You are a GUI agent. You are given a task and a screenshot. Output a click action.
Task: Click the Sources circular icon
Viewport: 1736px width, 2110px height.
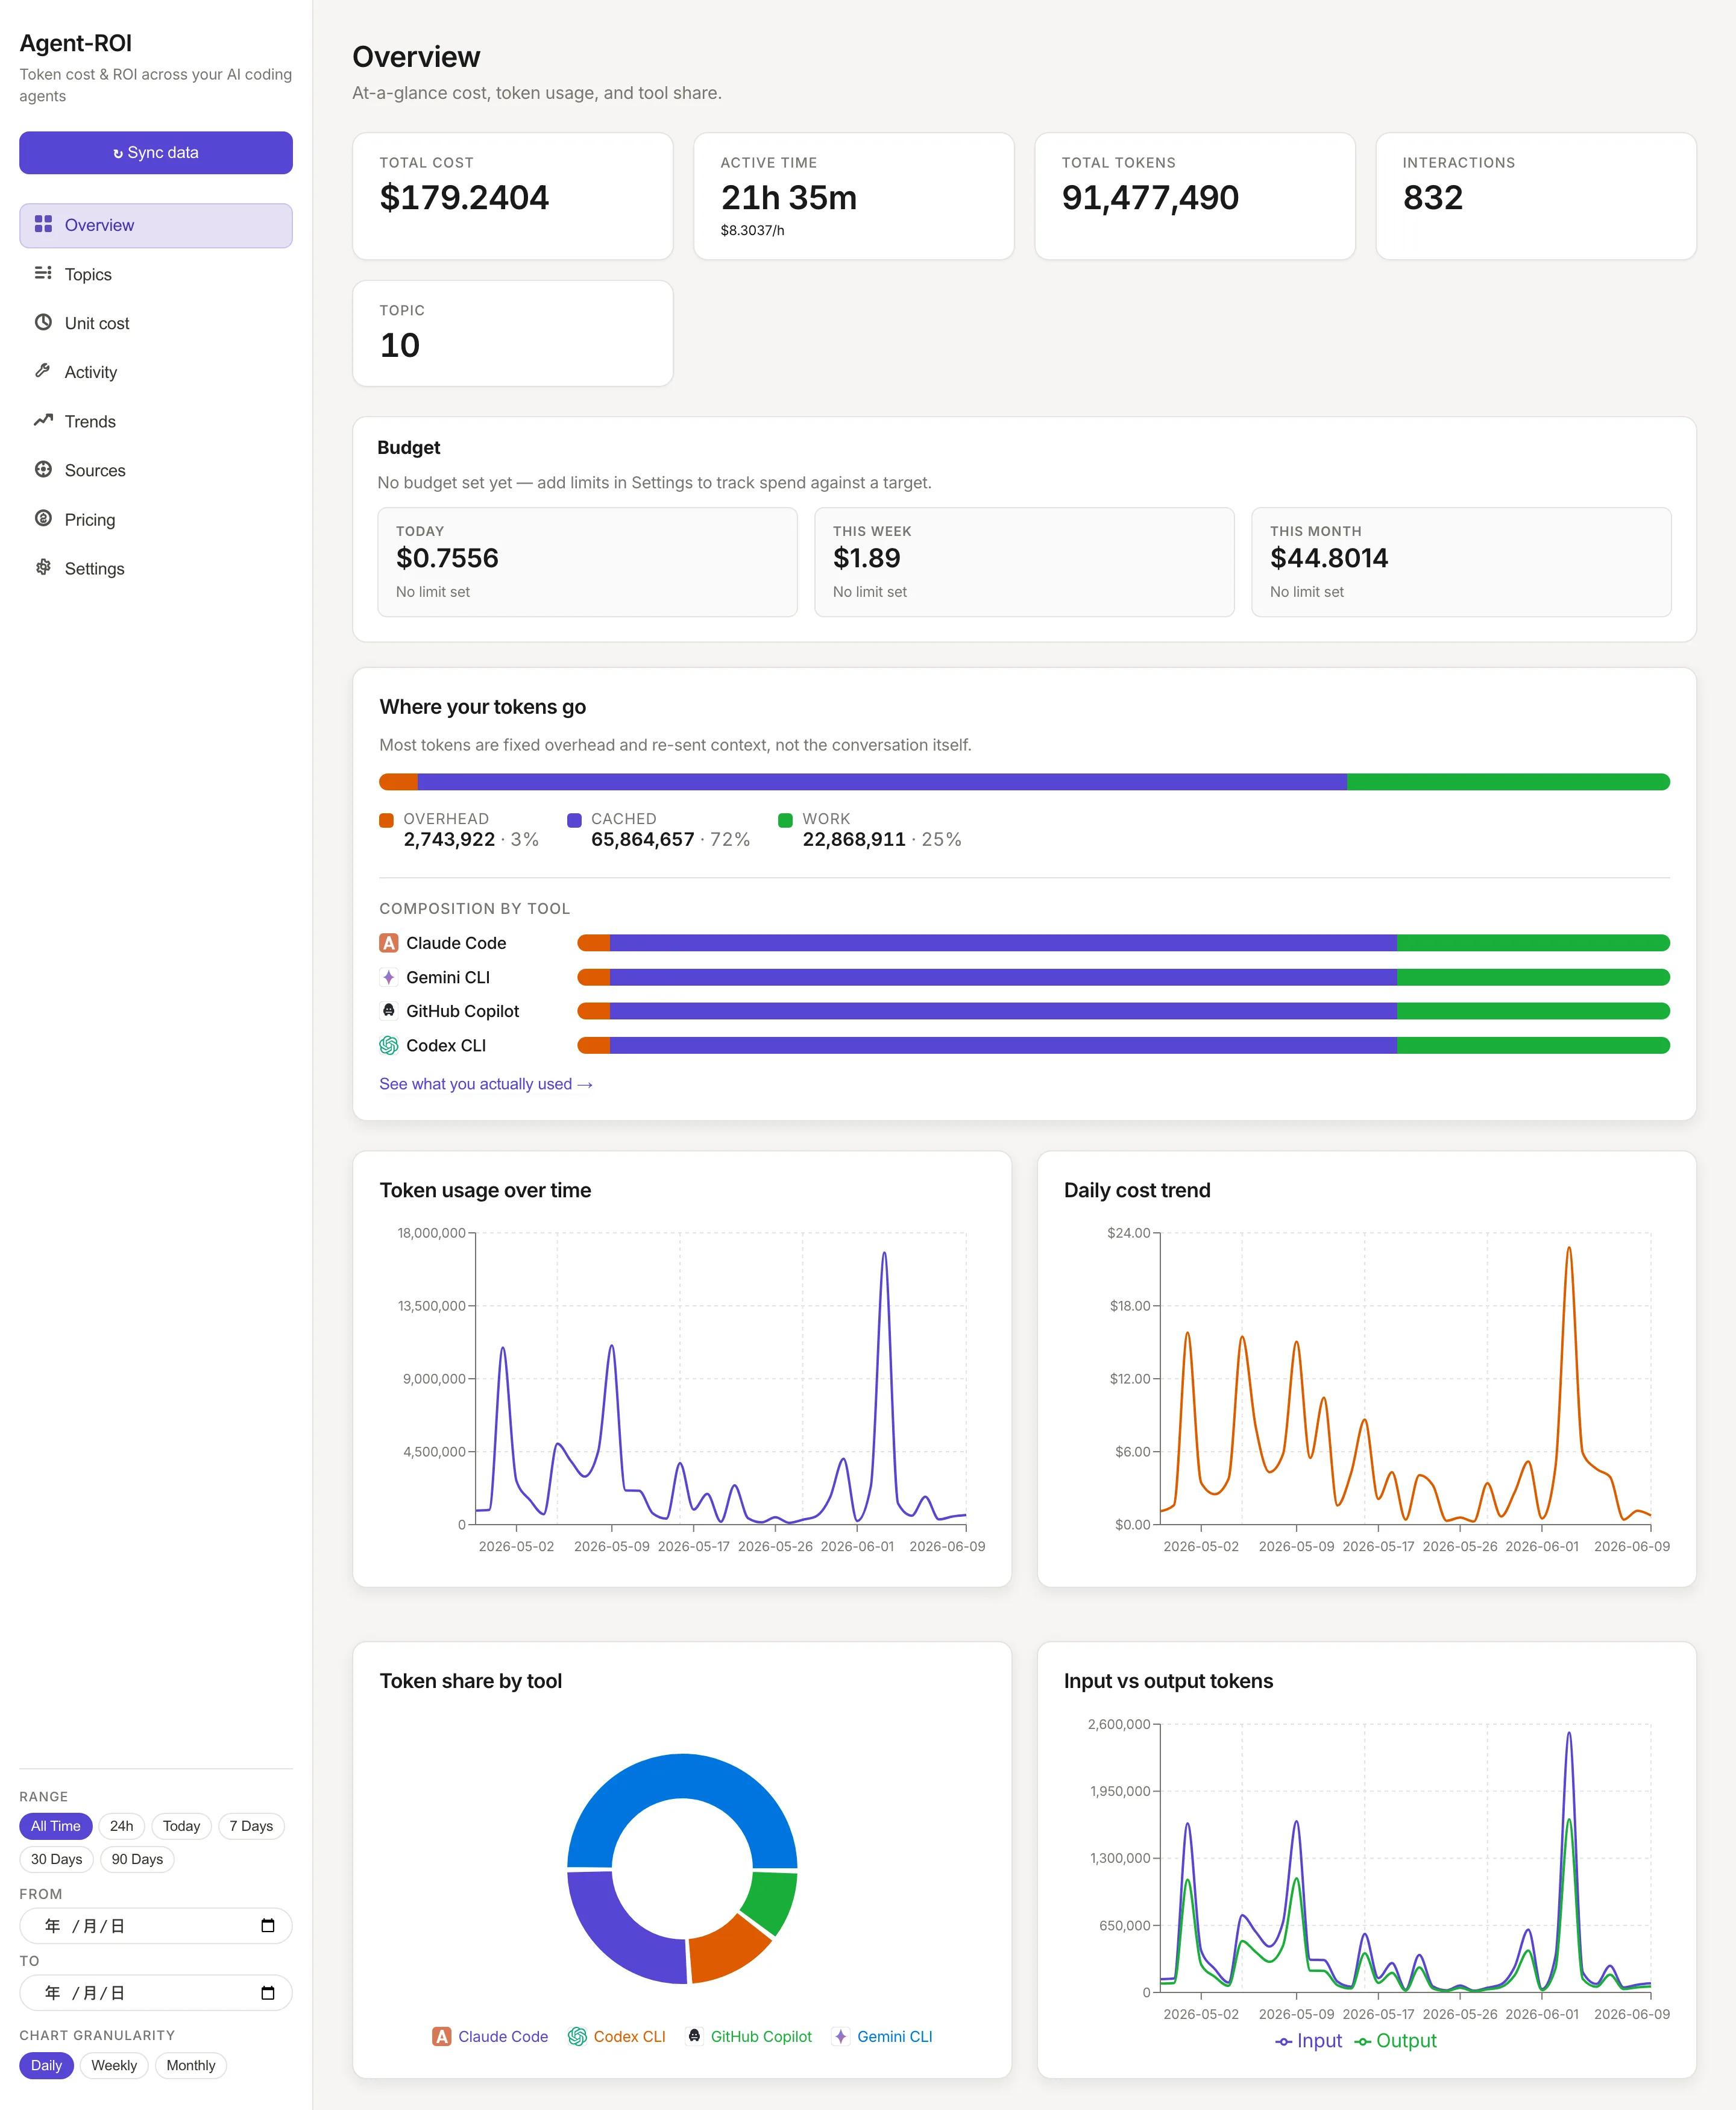click(43, 469)
